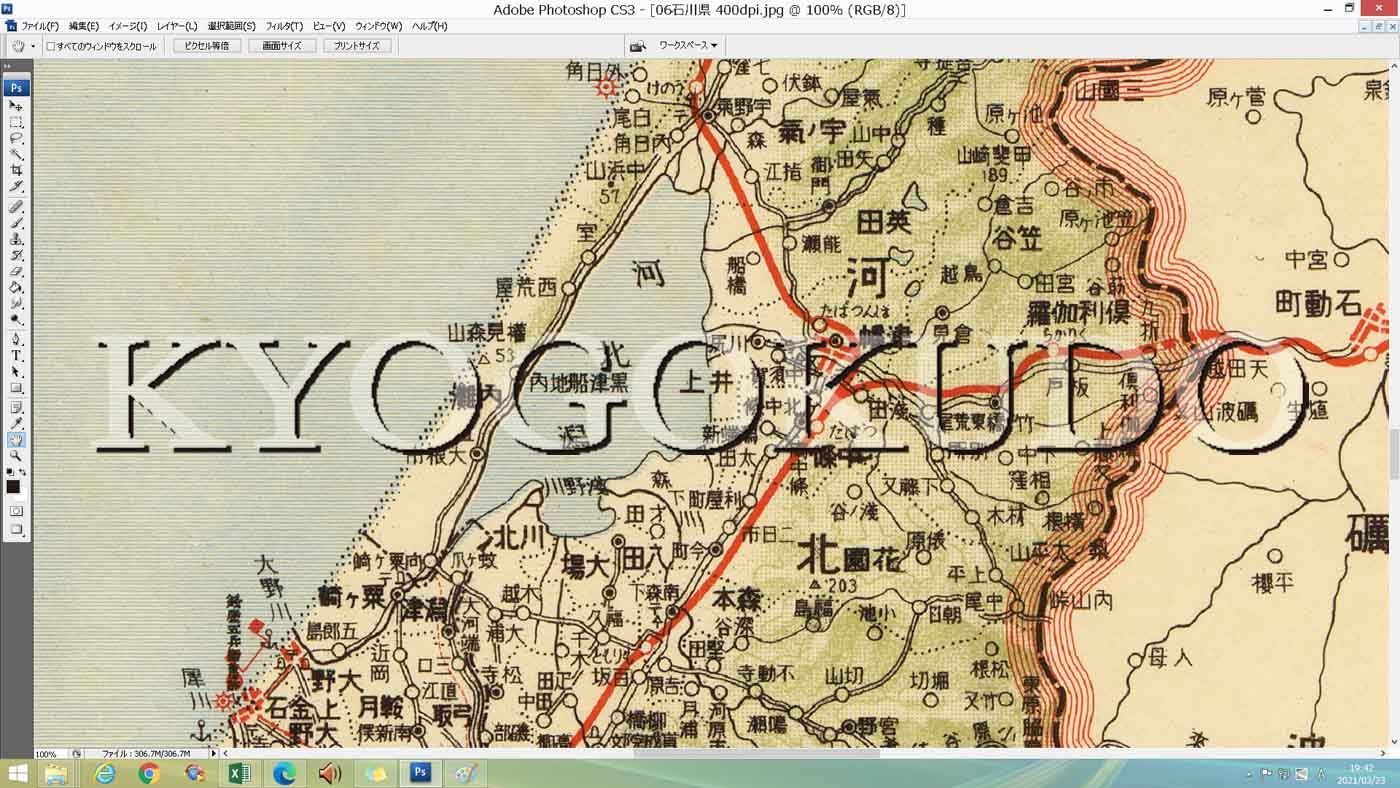Open the ファイル(F) menu
1400x788 pixels.
point(40,26)
